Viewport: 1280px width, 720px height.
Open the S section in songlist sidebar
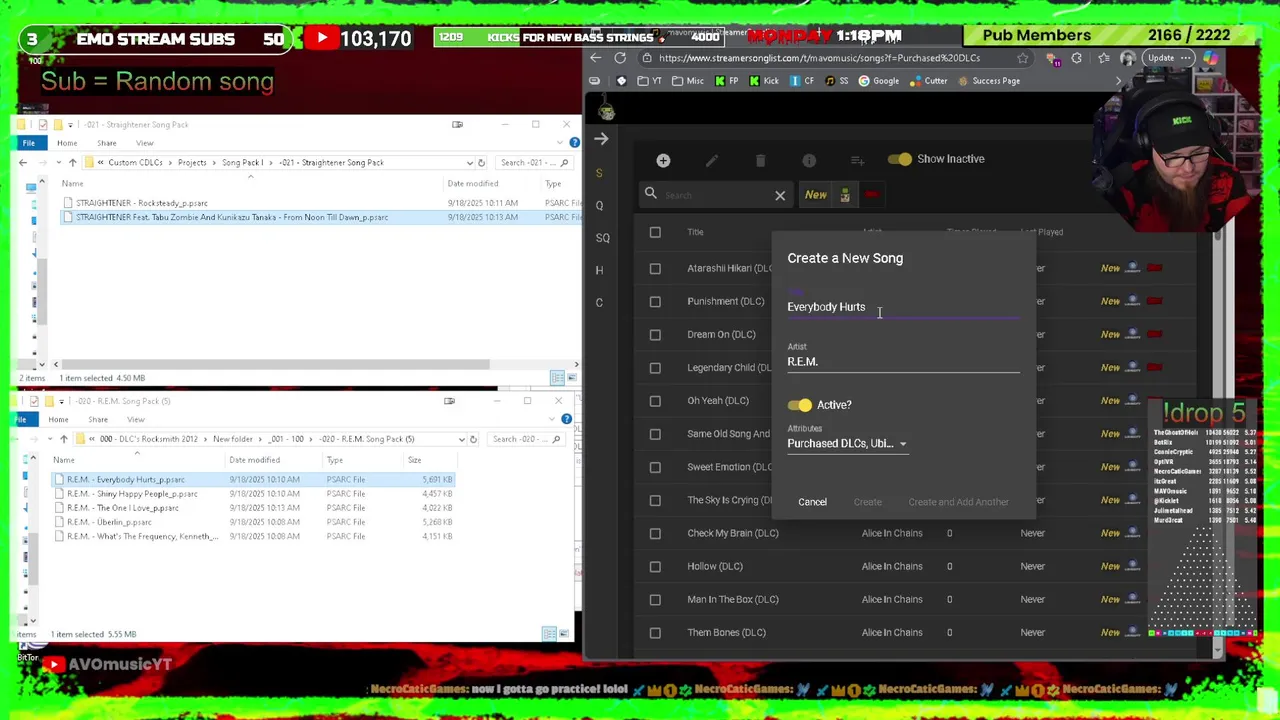(x=599, y=173)
